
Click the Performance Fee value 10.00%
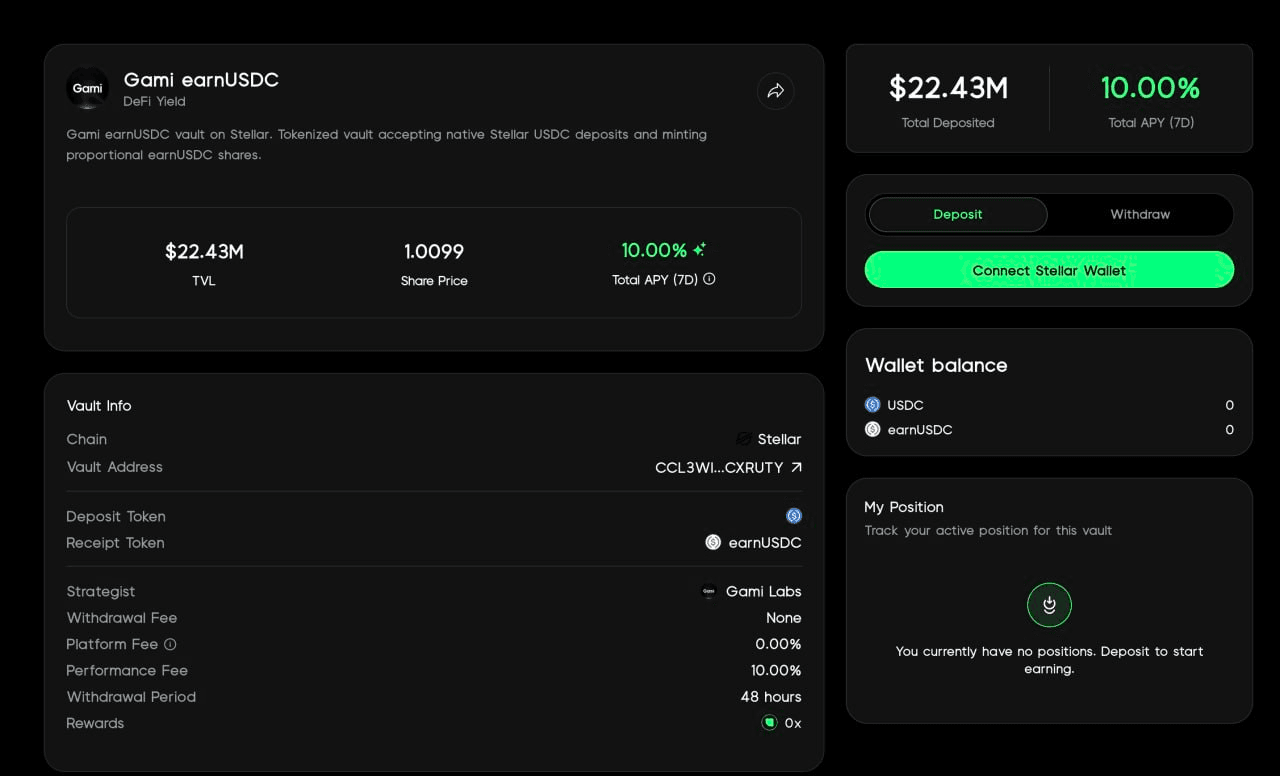(x=776, y=670)
